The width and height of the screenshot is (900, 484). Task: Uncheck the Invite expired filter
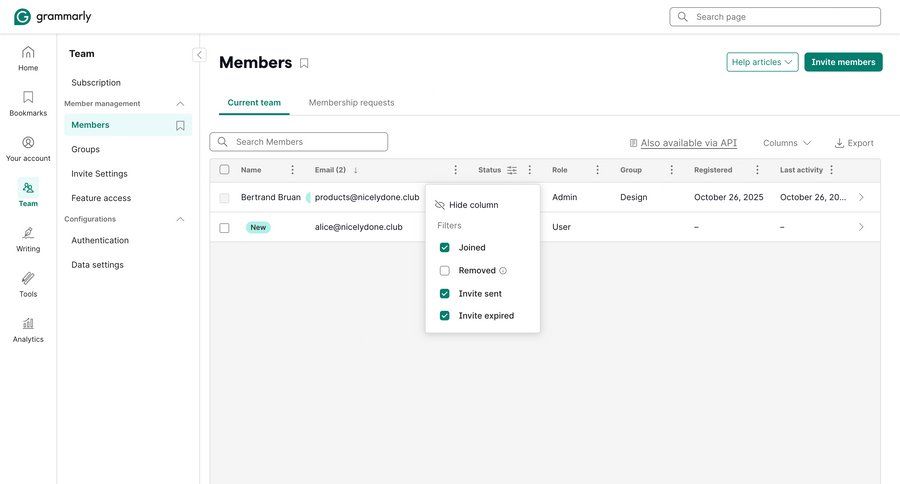click(444, 316)
